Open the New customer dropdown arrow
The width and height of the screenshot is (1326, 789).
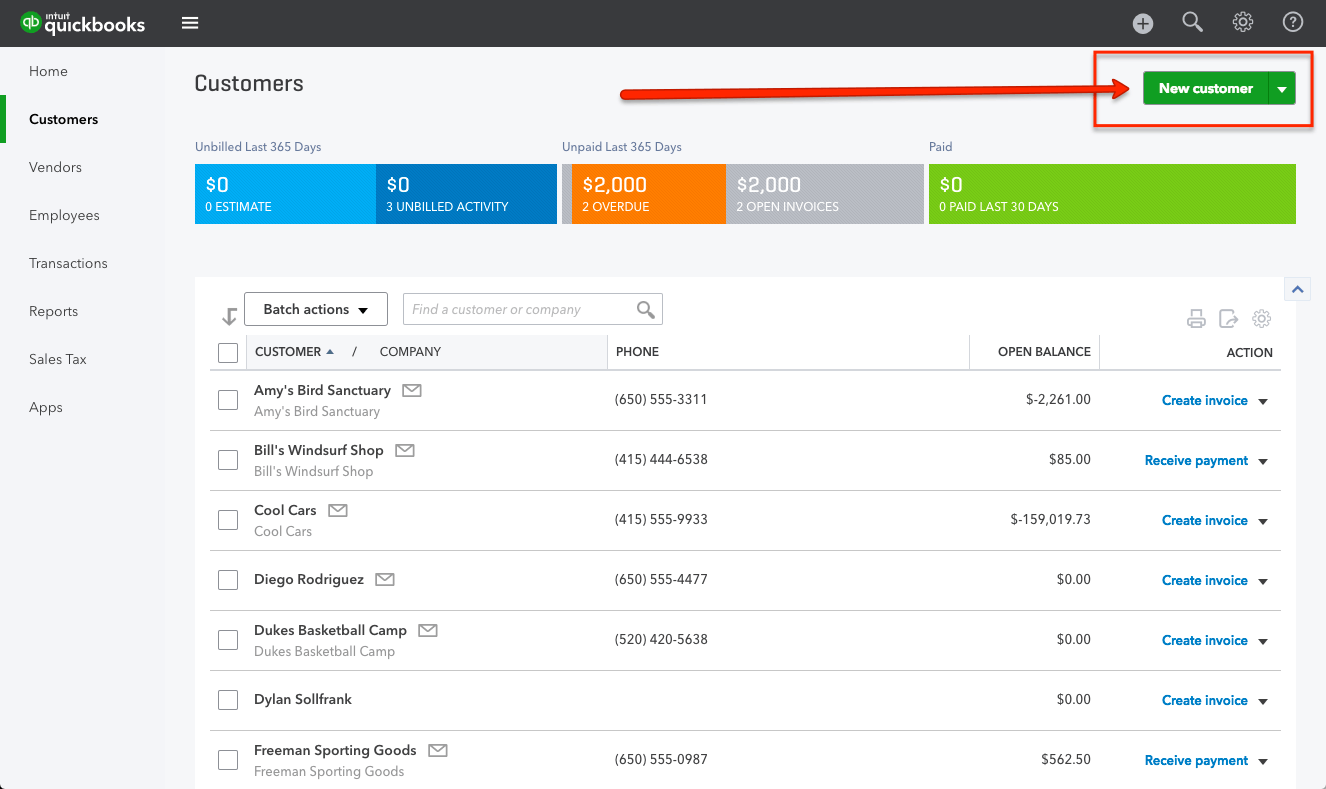coord(1282,88)
